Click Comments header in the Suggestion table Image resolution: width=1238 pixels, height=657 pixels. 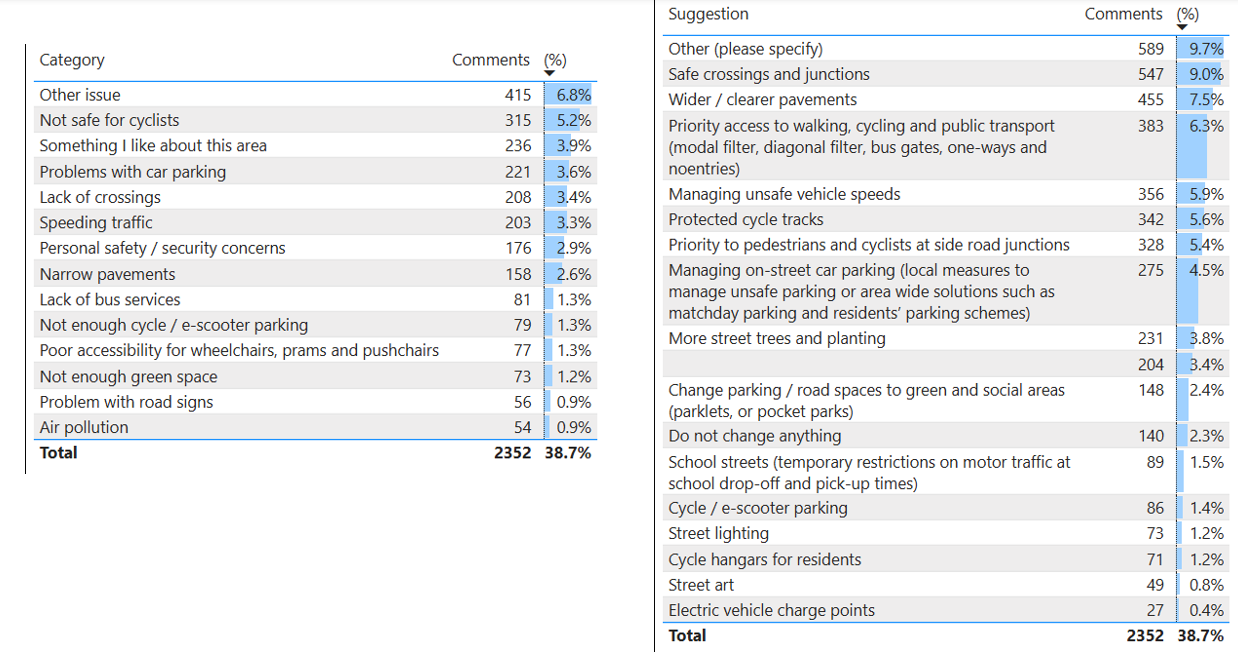point(1123,14)
